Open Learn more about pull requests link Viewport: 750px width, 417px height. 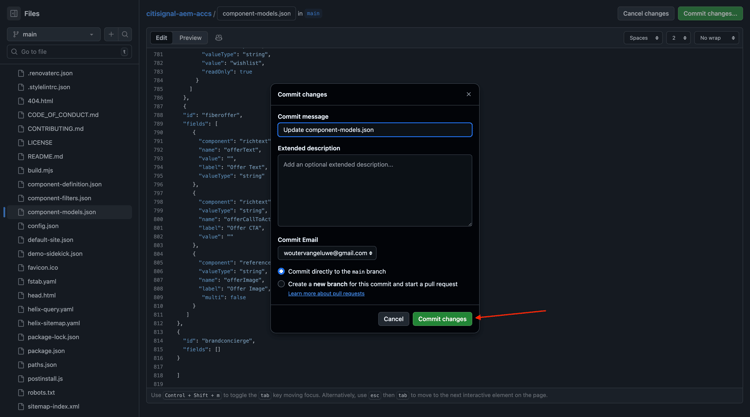pyautogui.click(x=326, y=294)
